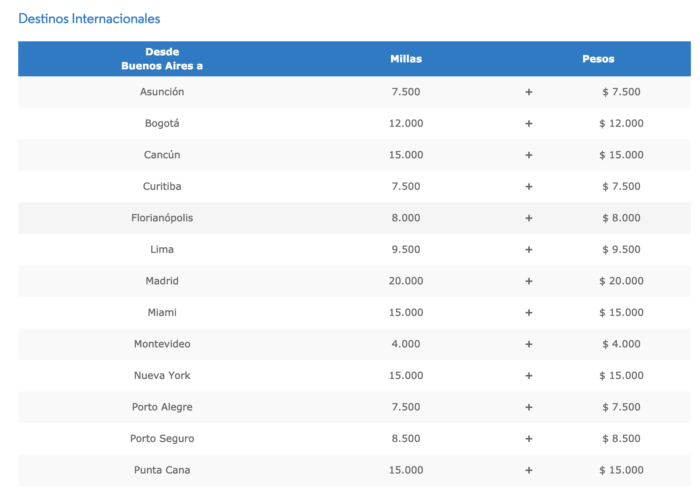
Task: Click the plus sign in Florianópolis row
Action: click(529, 218)
